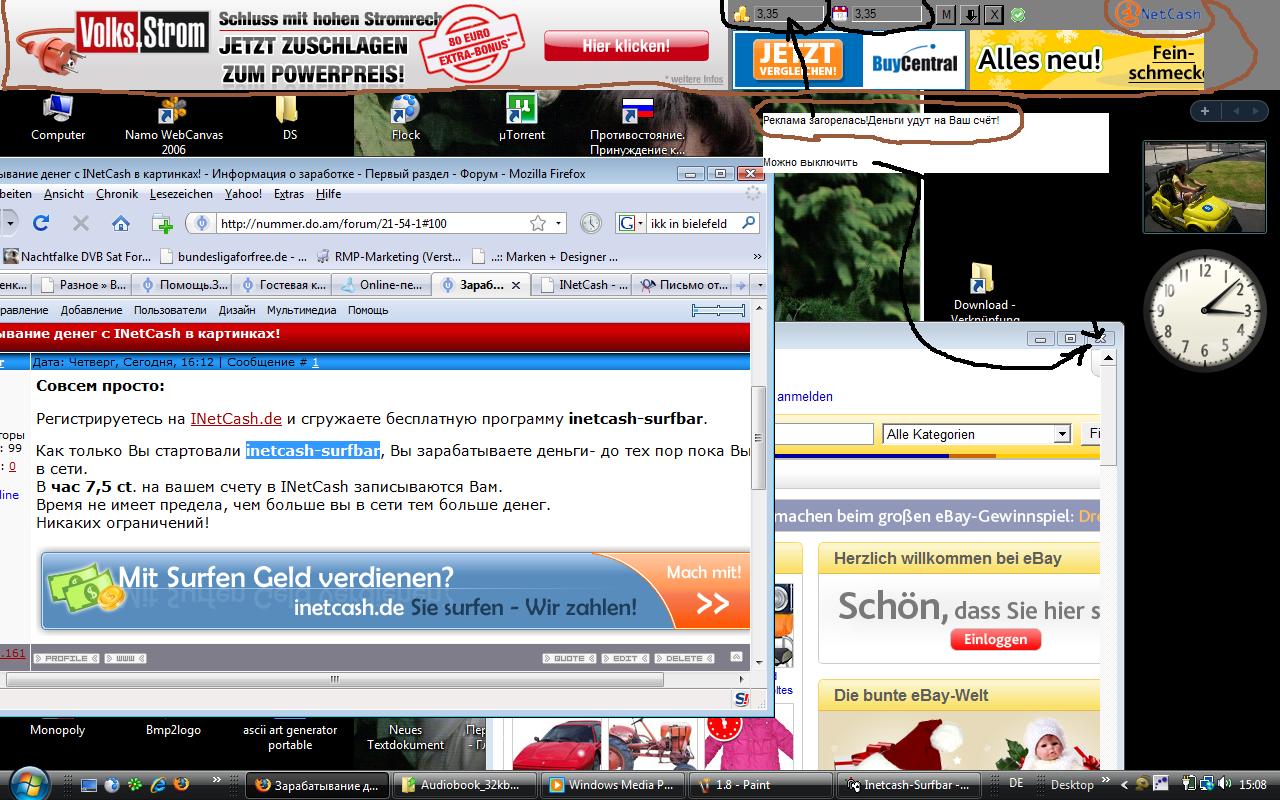Image resolution: width=1280 pixels, height=800 pixels.
Task: Click the down-arrow button in the INetCash surfbar
Action: click(x=970, y=14)
